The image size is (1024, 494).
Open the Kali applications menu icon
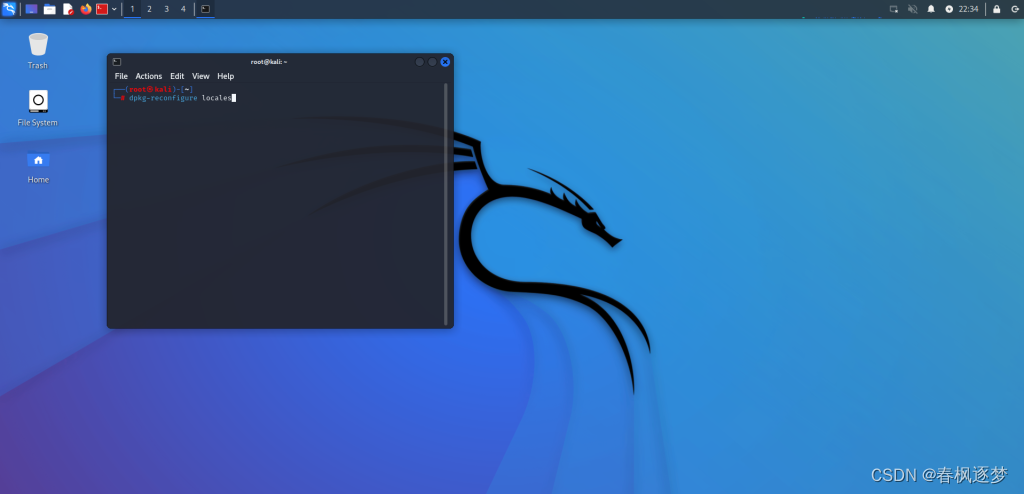coord(8,9)
